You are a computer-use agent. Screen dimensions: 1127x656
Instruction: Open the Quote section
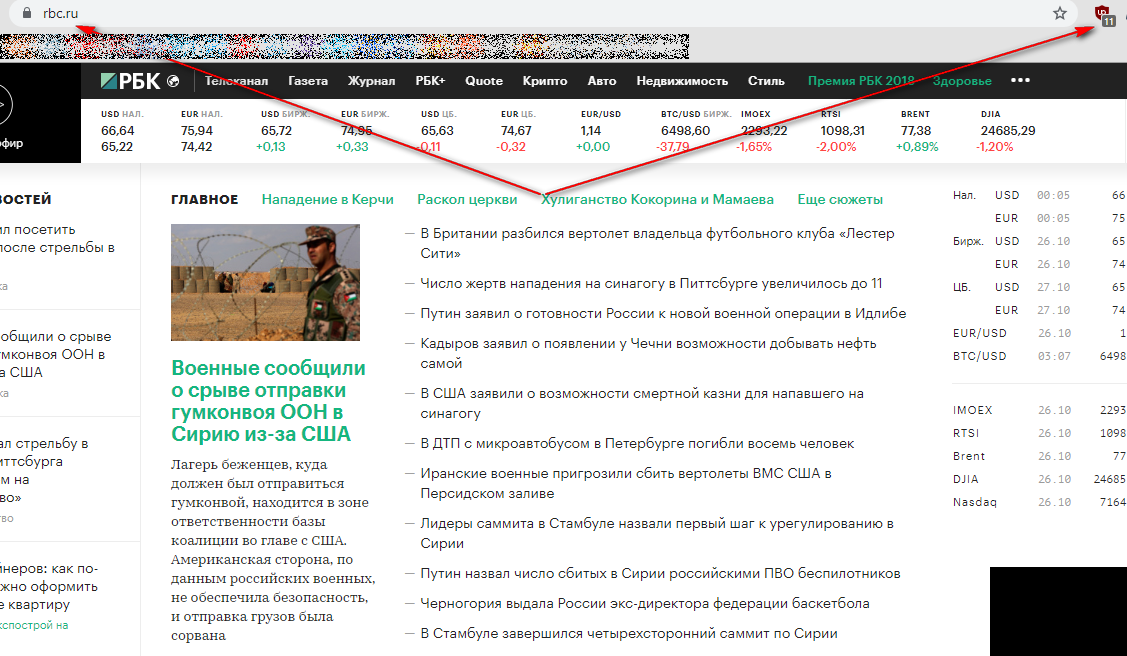point(484,81)
